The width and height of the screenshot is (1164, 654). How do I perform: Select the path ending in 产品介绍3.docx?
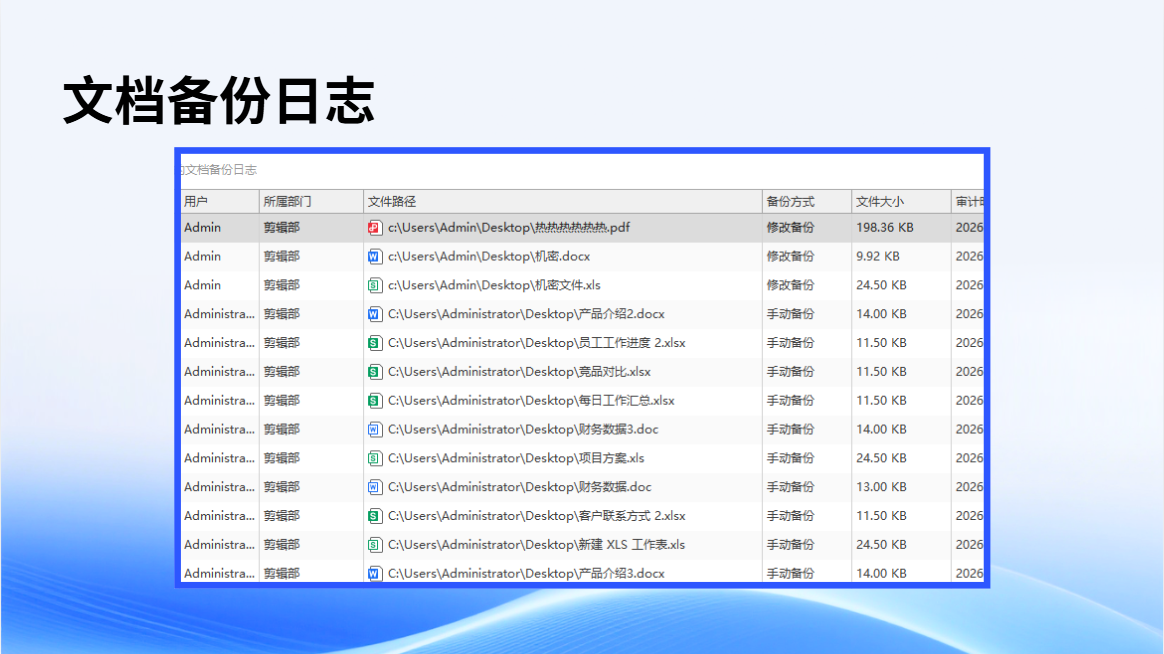coord(526,574)
